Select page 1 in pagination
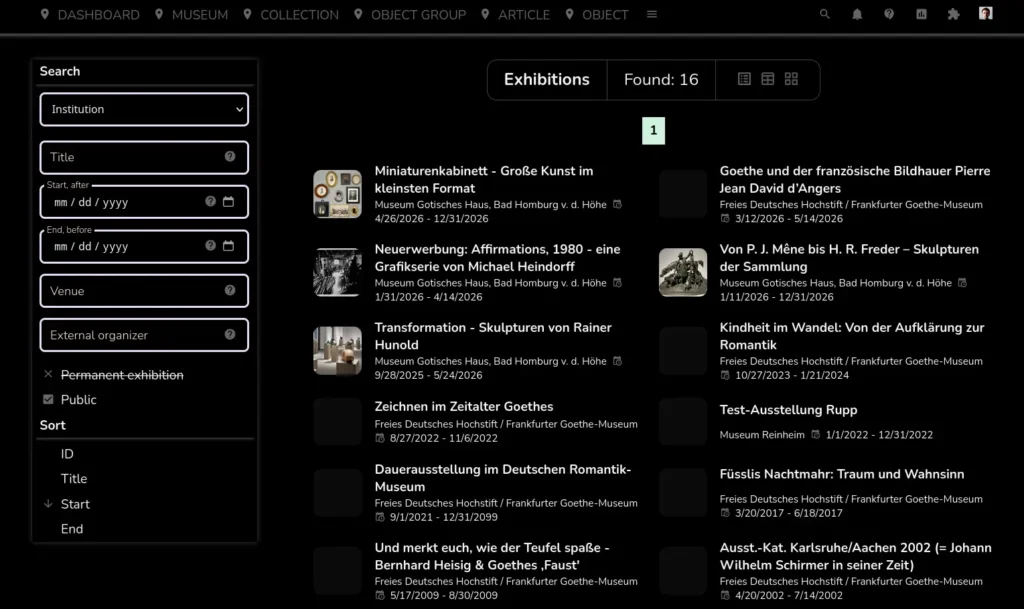The width and height of the screenshot is (1024, 609). pos(653,131)
